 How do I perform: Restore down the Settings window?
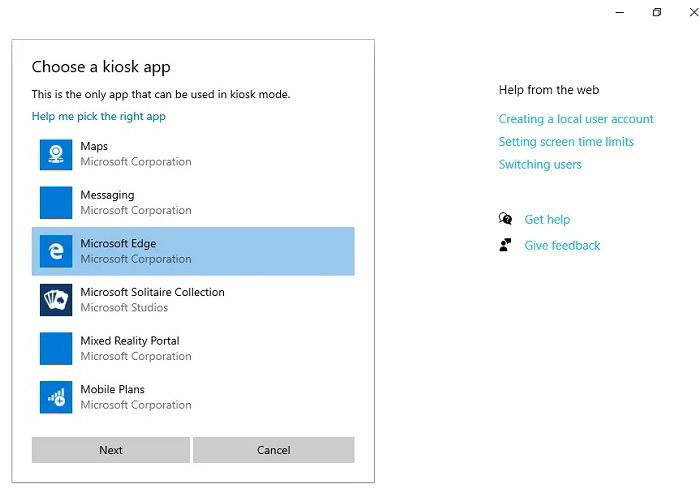pos(657,13)
